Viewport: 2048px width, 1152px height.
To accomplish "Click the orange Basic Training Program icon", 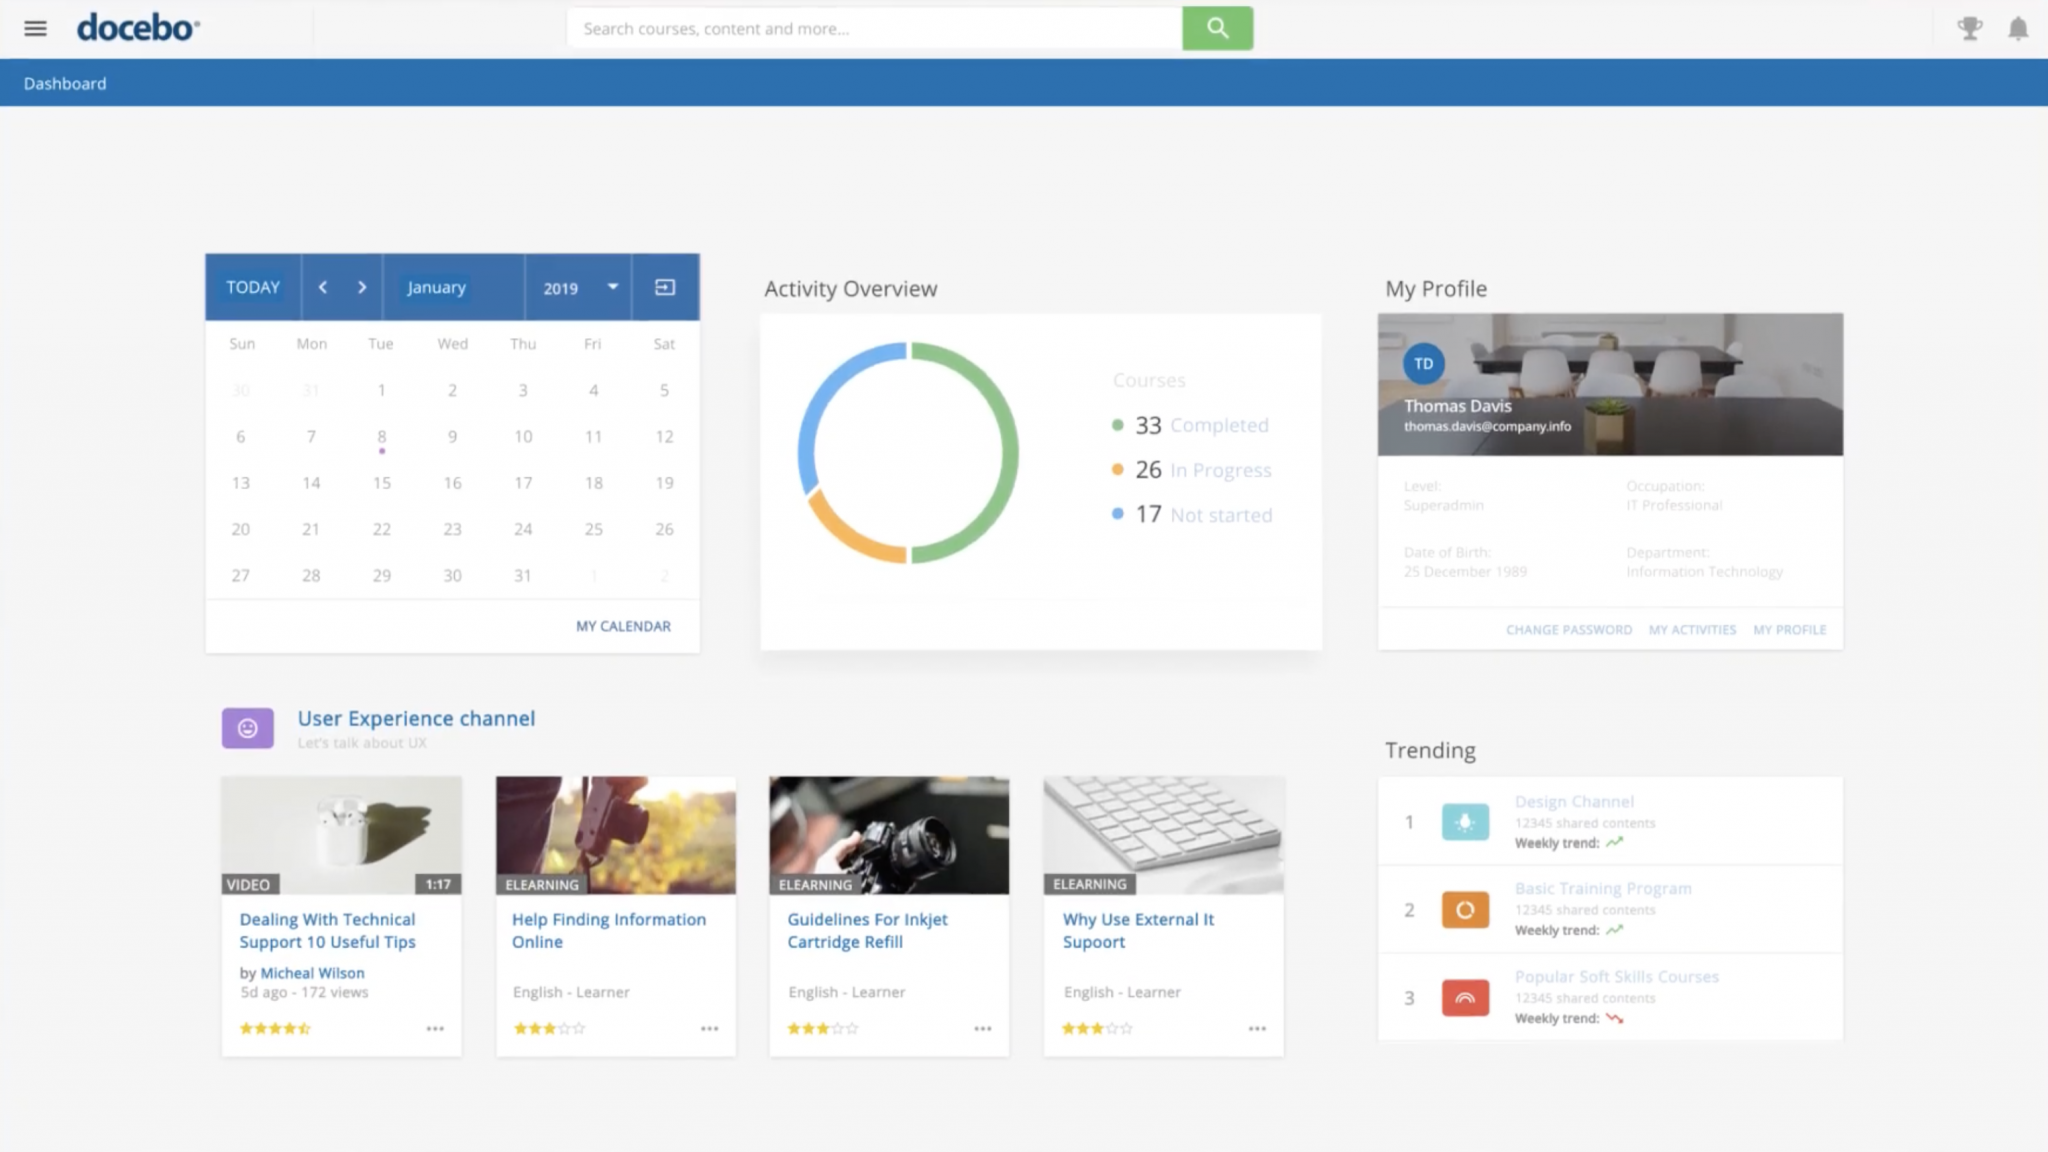I will click(1465, 910).
